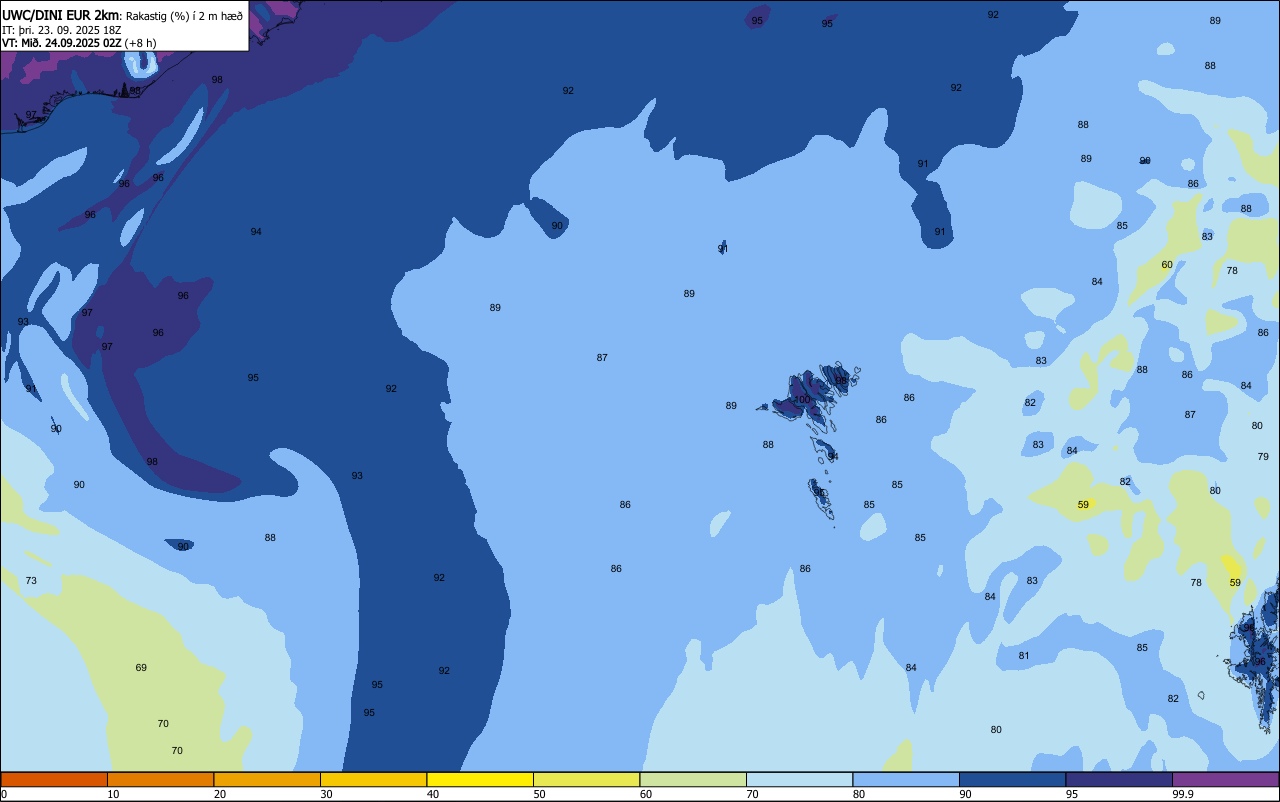This screenshot has height=802, width=1280.
Task: Pick the purple legend swatch above 99.9
Action: tap(1225, 779)
